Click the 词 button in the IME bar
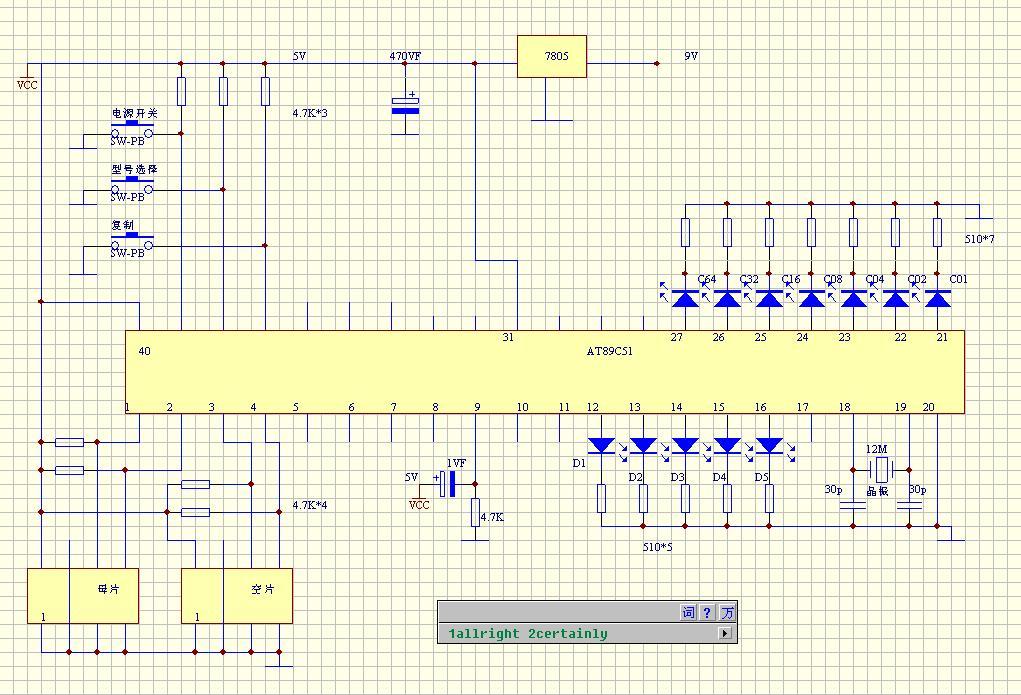 [x=688, y=613]
